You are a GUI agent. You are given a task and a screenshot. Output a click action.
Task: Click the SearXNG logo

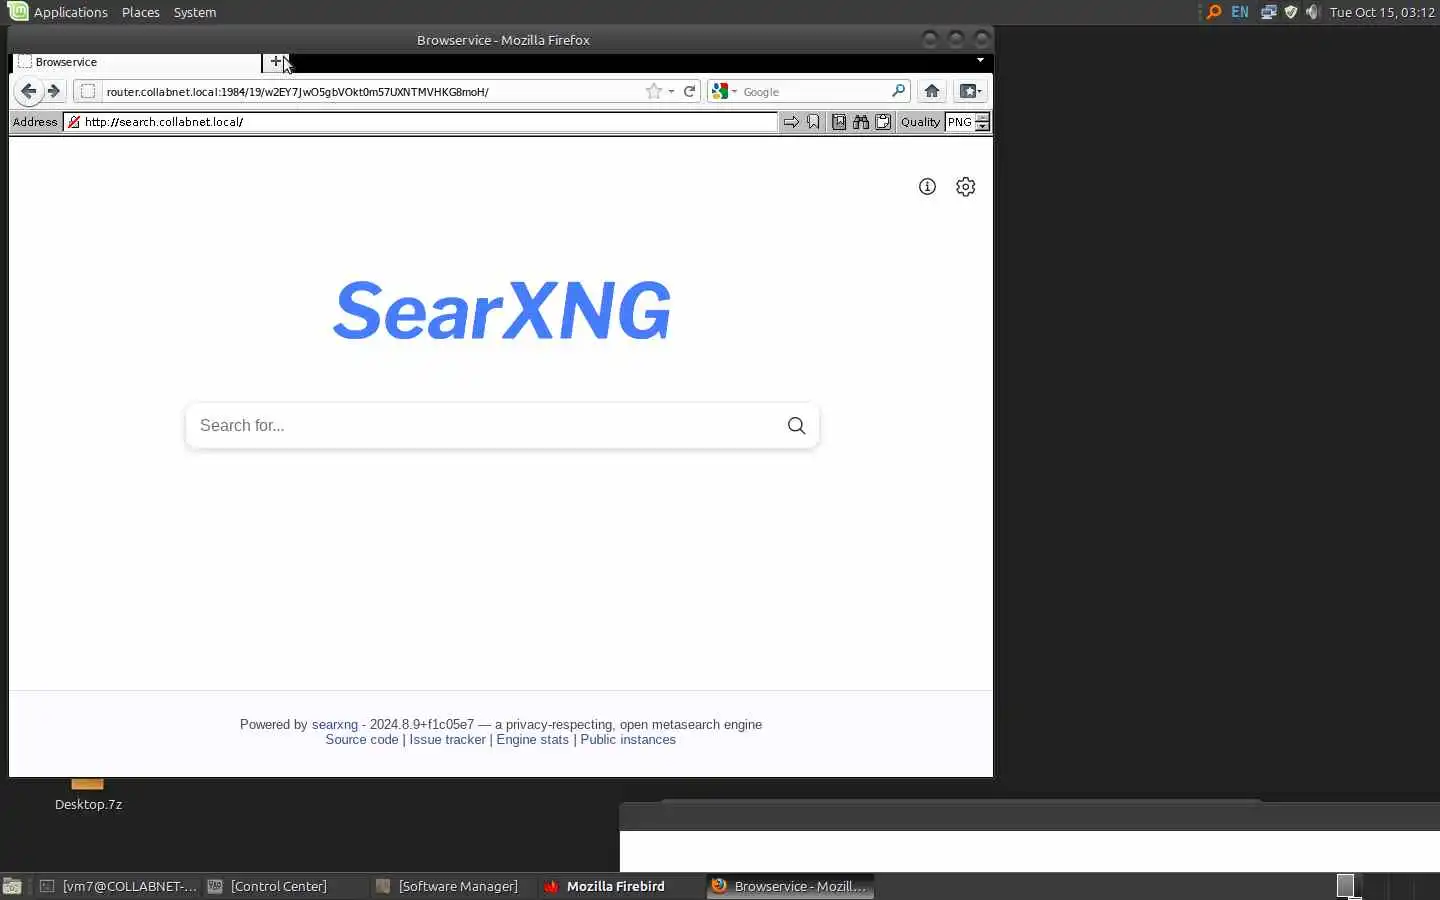coord(501,311)
